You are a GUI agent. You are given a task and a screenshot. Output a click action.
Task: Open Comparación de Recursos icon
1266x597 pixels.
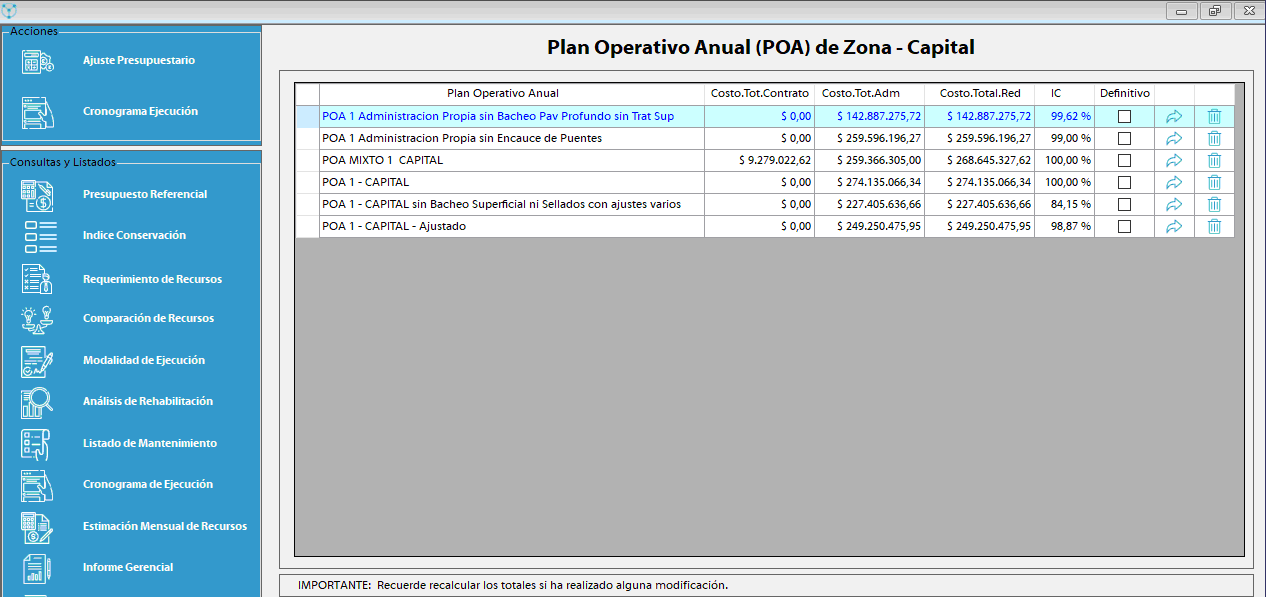38,319
